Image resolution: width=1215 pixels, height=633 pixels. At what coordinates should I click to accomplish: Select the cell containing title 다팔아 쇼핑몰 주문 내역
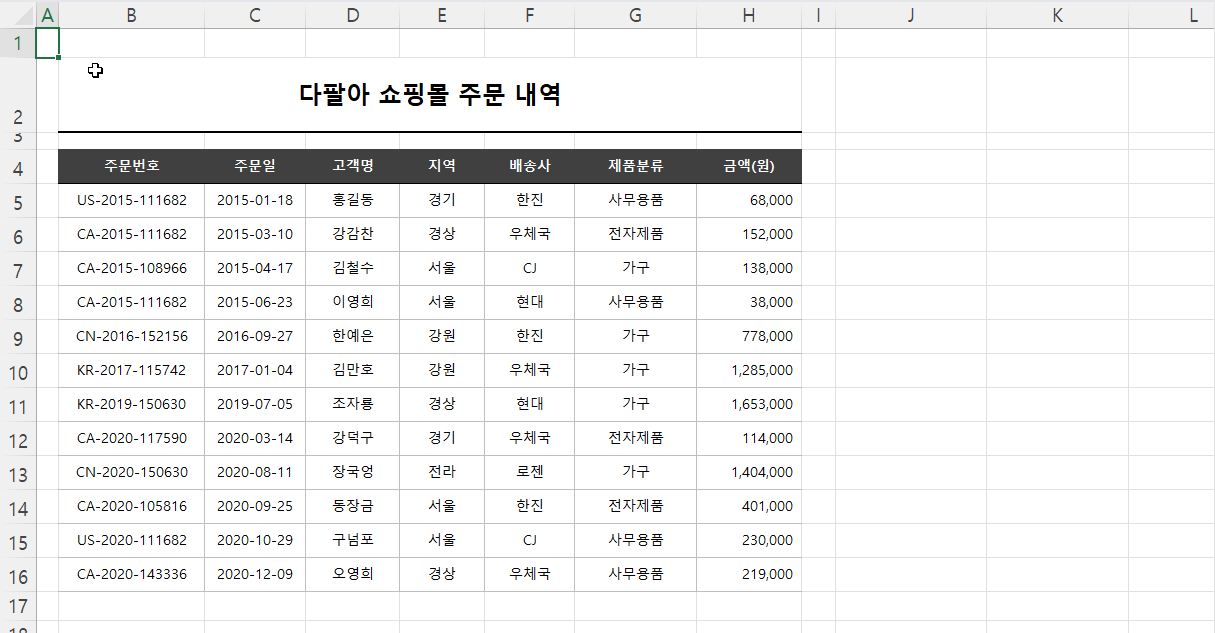coord(430,92)
